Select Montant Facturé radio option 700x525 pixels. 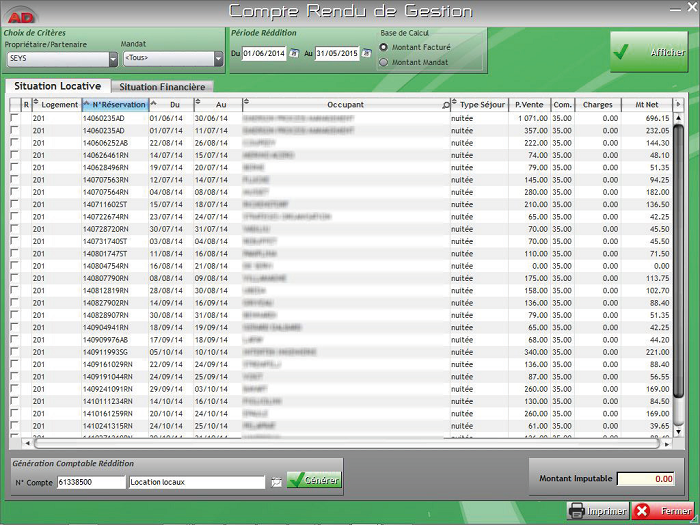[x=384, y=47]
